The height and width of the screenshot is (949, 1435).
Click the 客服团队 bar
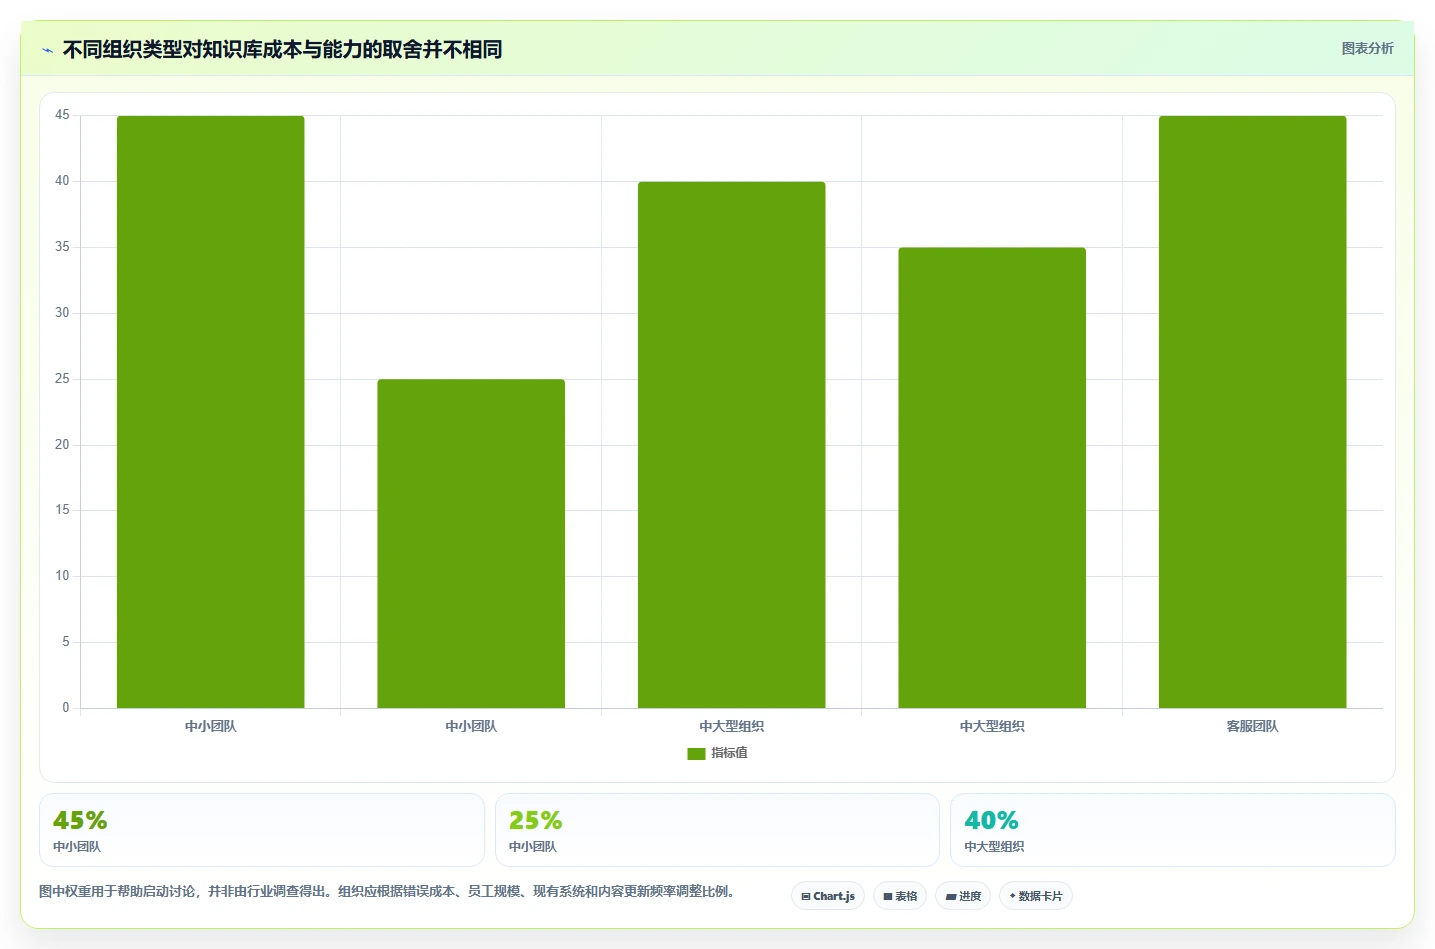tap(1253, 412)
